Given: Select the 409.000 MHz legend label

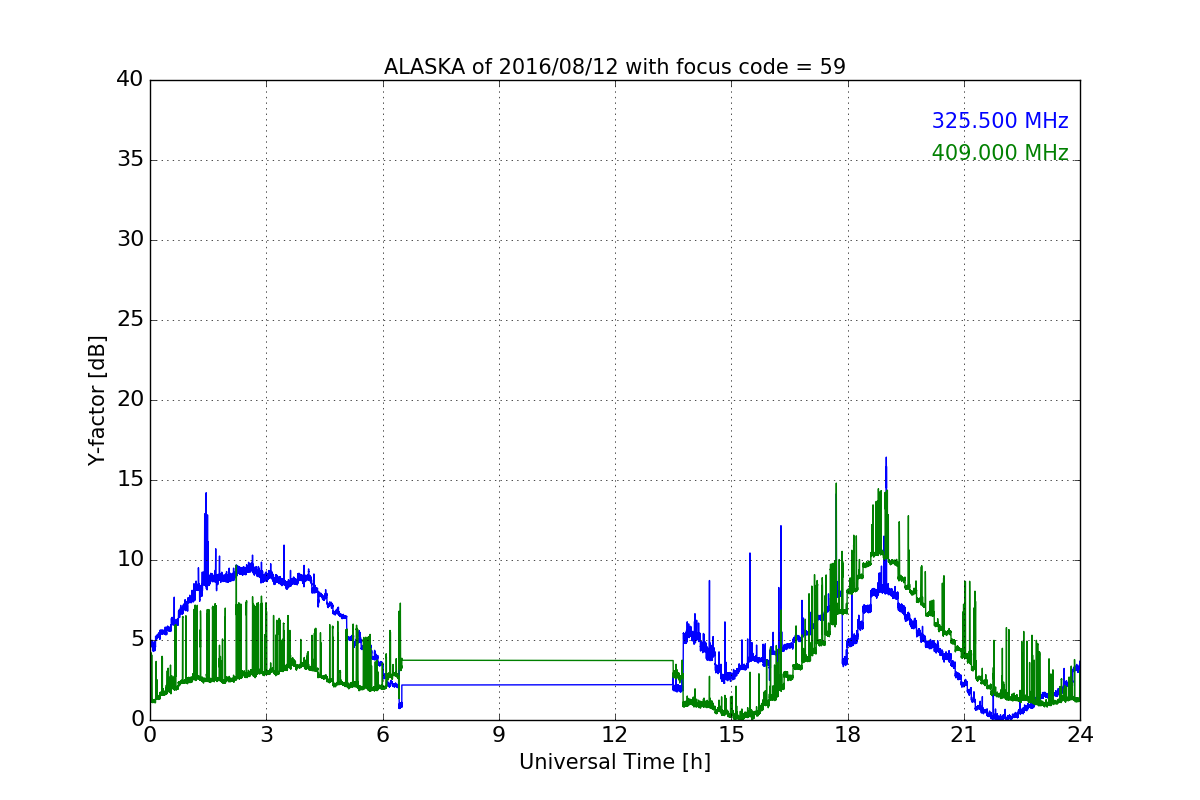Looking at the screenshot, I should 1000,153.
